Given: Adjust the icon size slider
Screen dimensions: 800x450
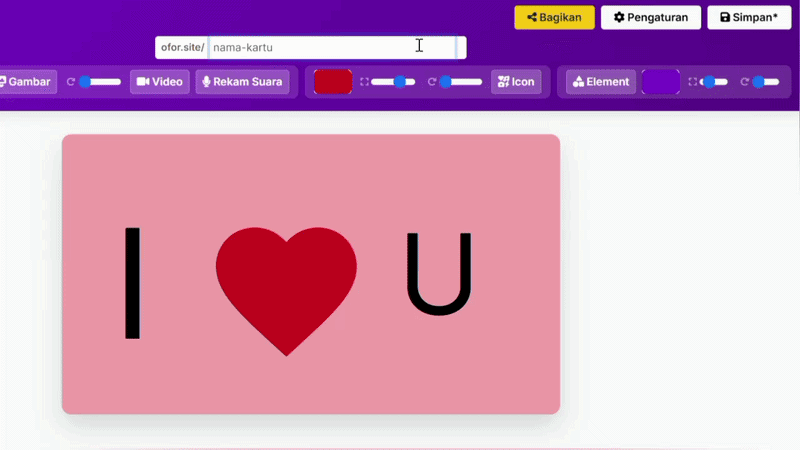Looking at the screenshot, I should click(393, 82).
